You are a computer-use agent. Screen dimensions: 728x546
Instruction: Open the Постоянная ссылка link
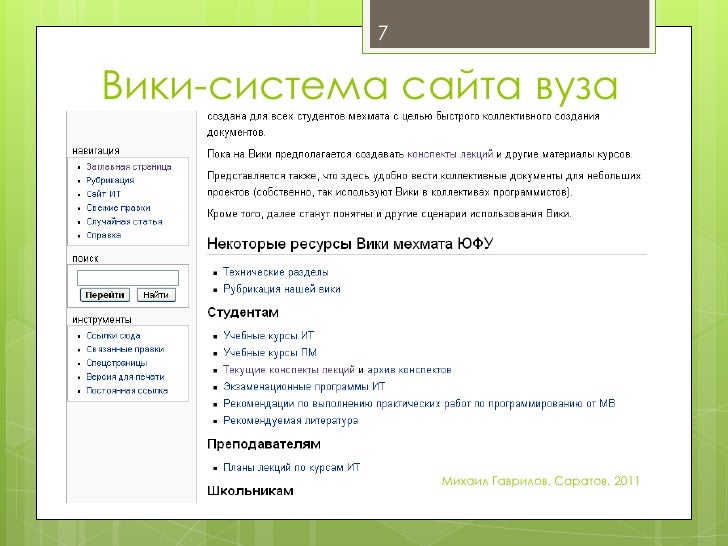(127, 391)
